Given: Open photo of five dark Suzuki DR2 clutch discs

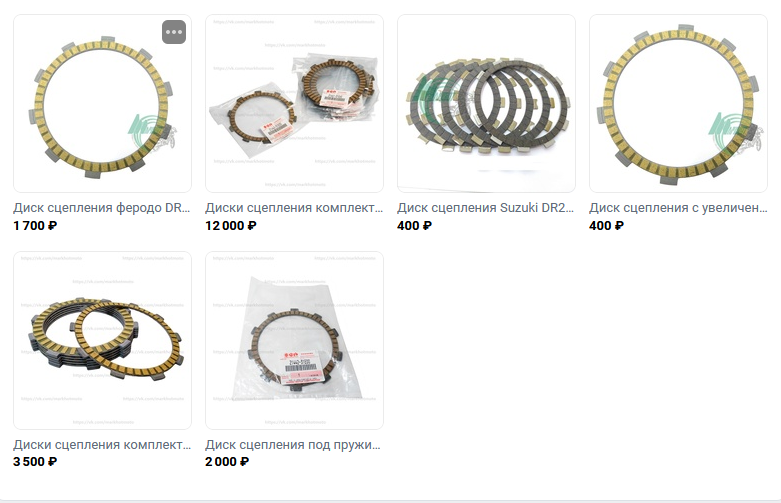Looking at the screenshot, I should [486, 103].
